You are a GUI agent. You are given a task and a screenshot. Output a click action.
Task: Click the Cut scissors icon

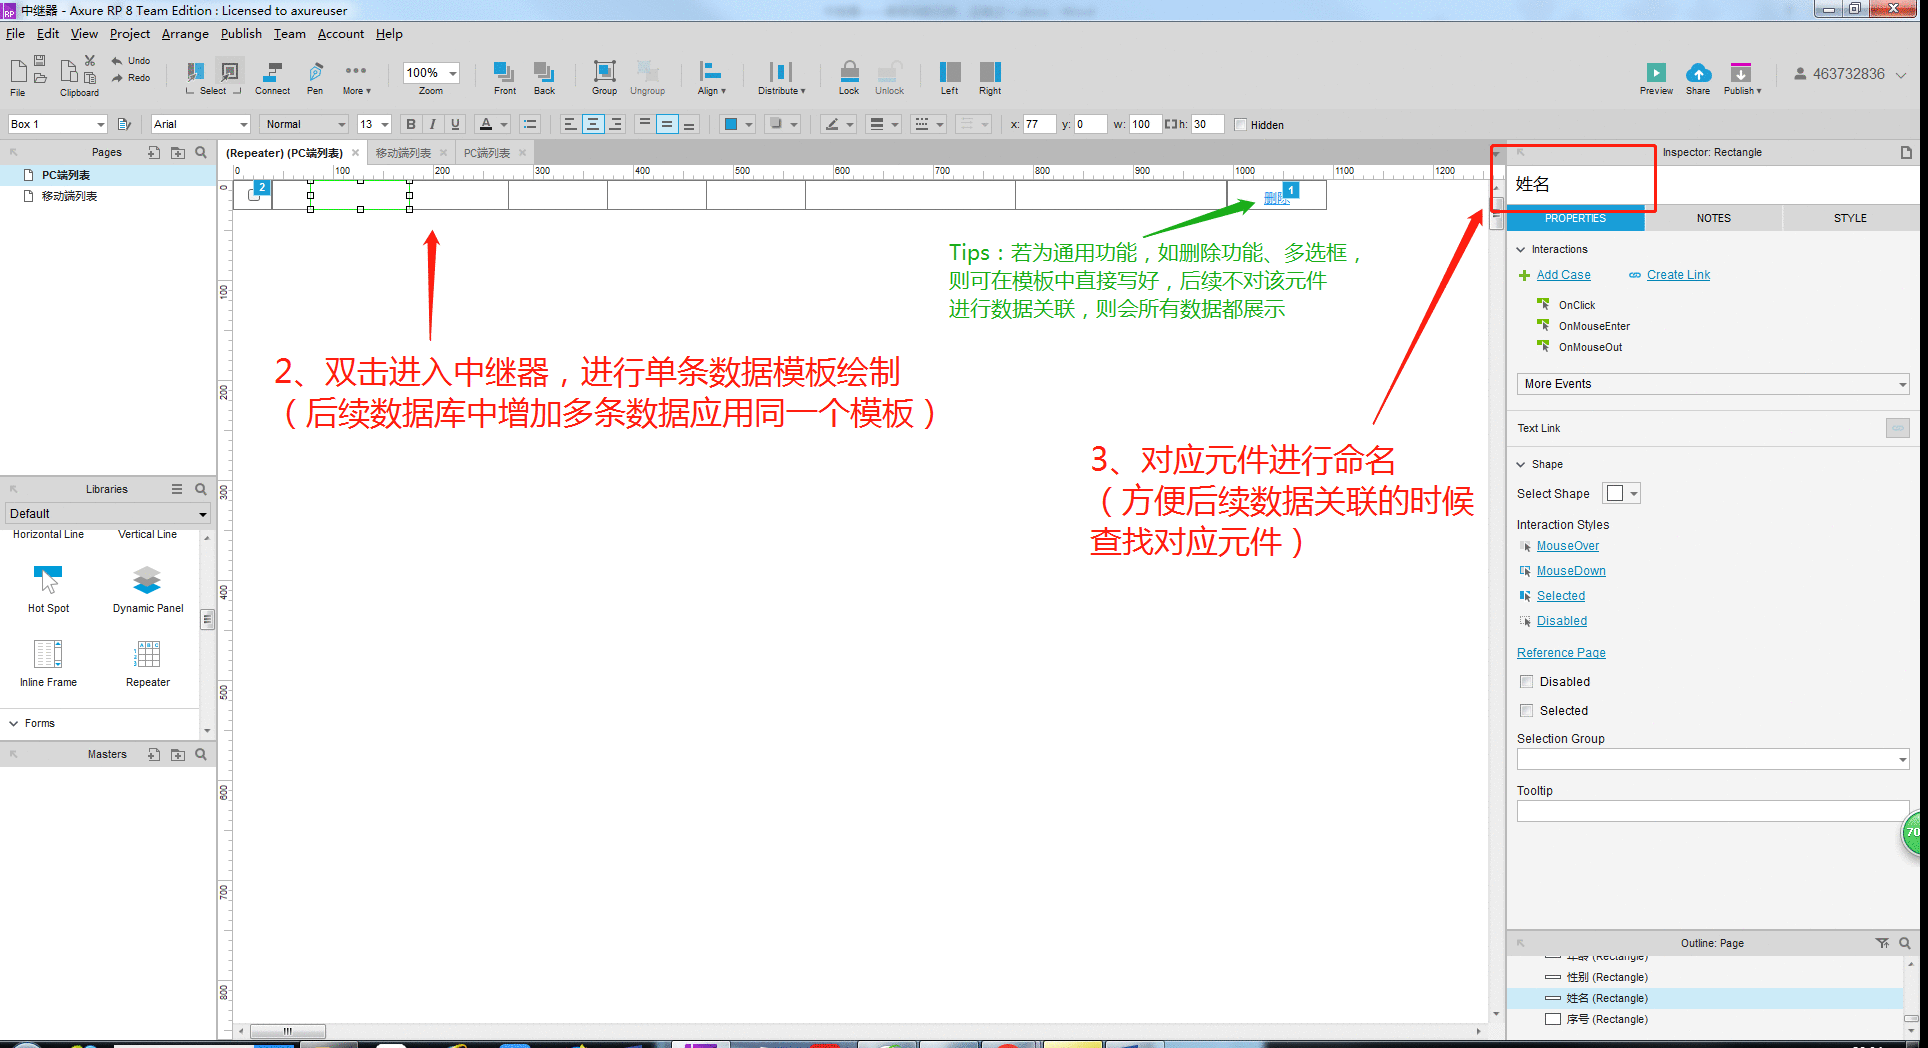point(90,61)
